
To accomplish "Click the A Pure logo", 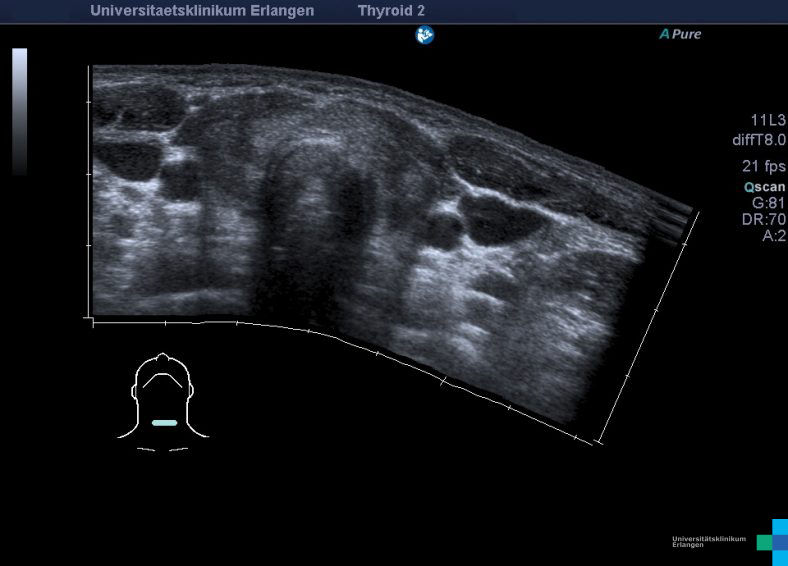I will [x=680, y=34].
